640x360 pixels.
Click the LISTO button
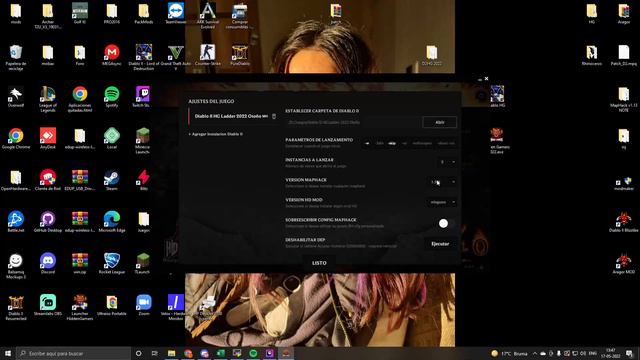pyautogui.click(x=319, y=263)
